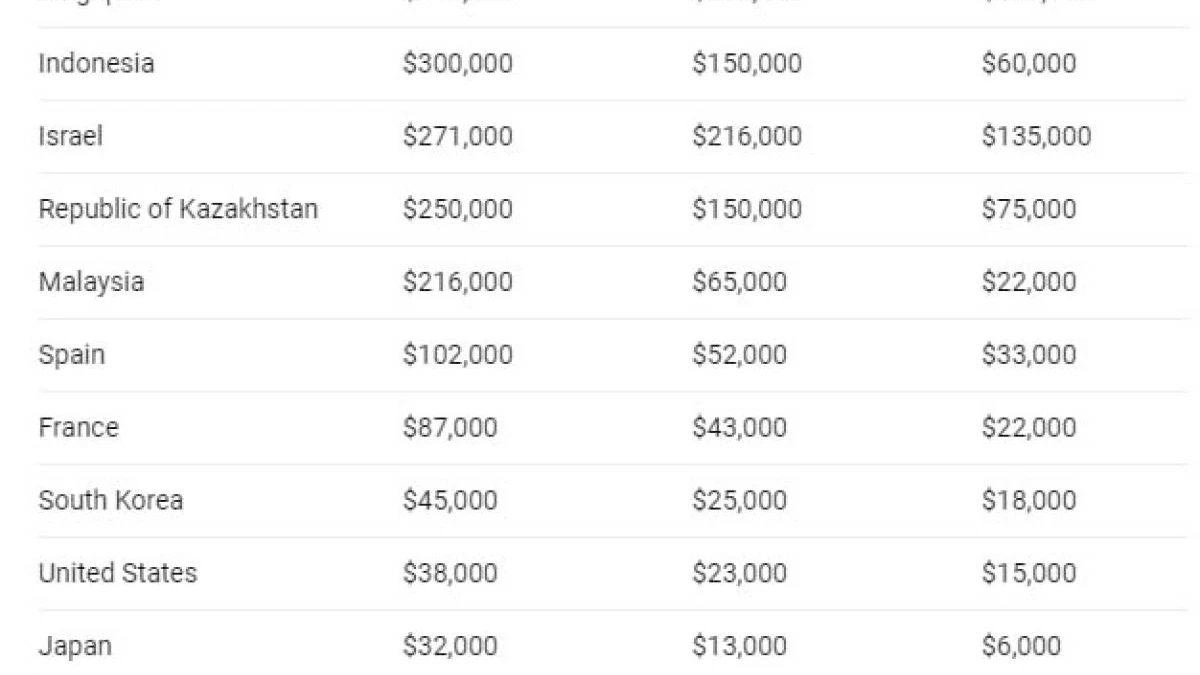Click the $271,000 figure for Israel

pos(457,136)
